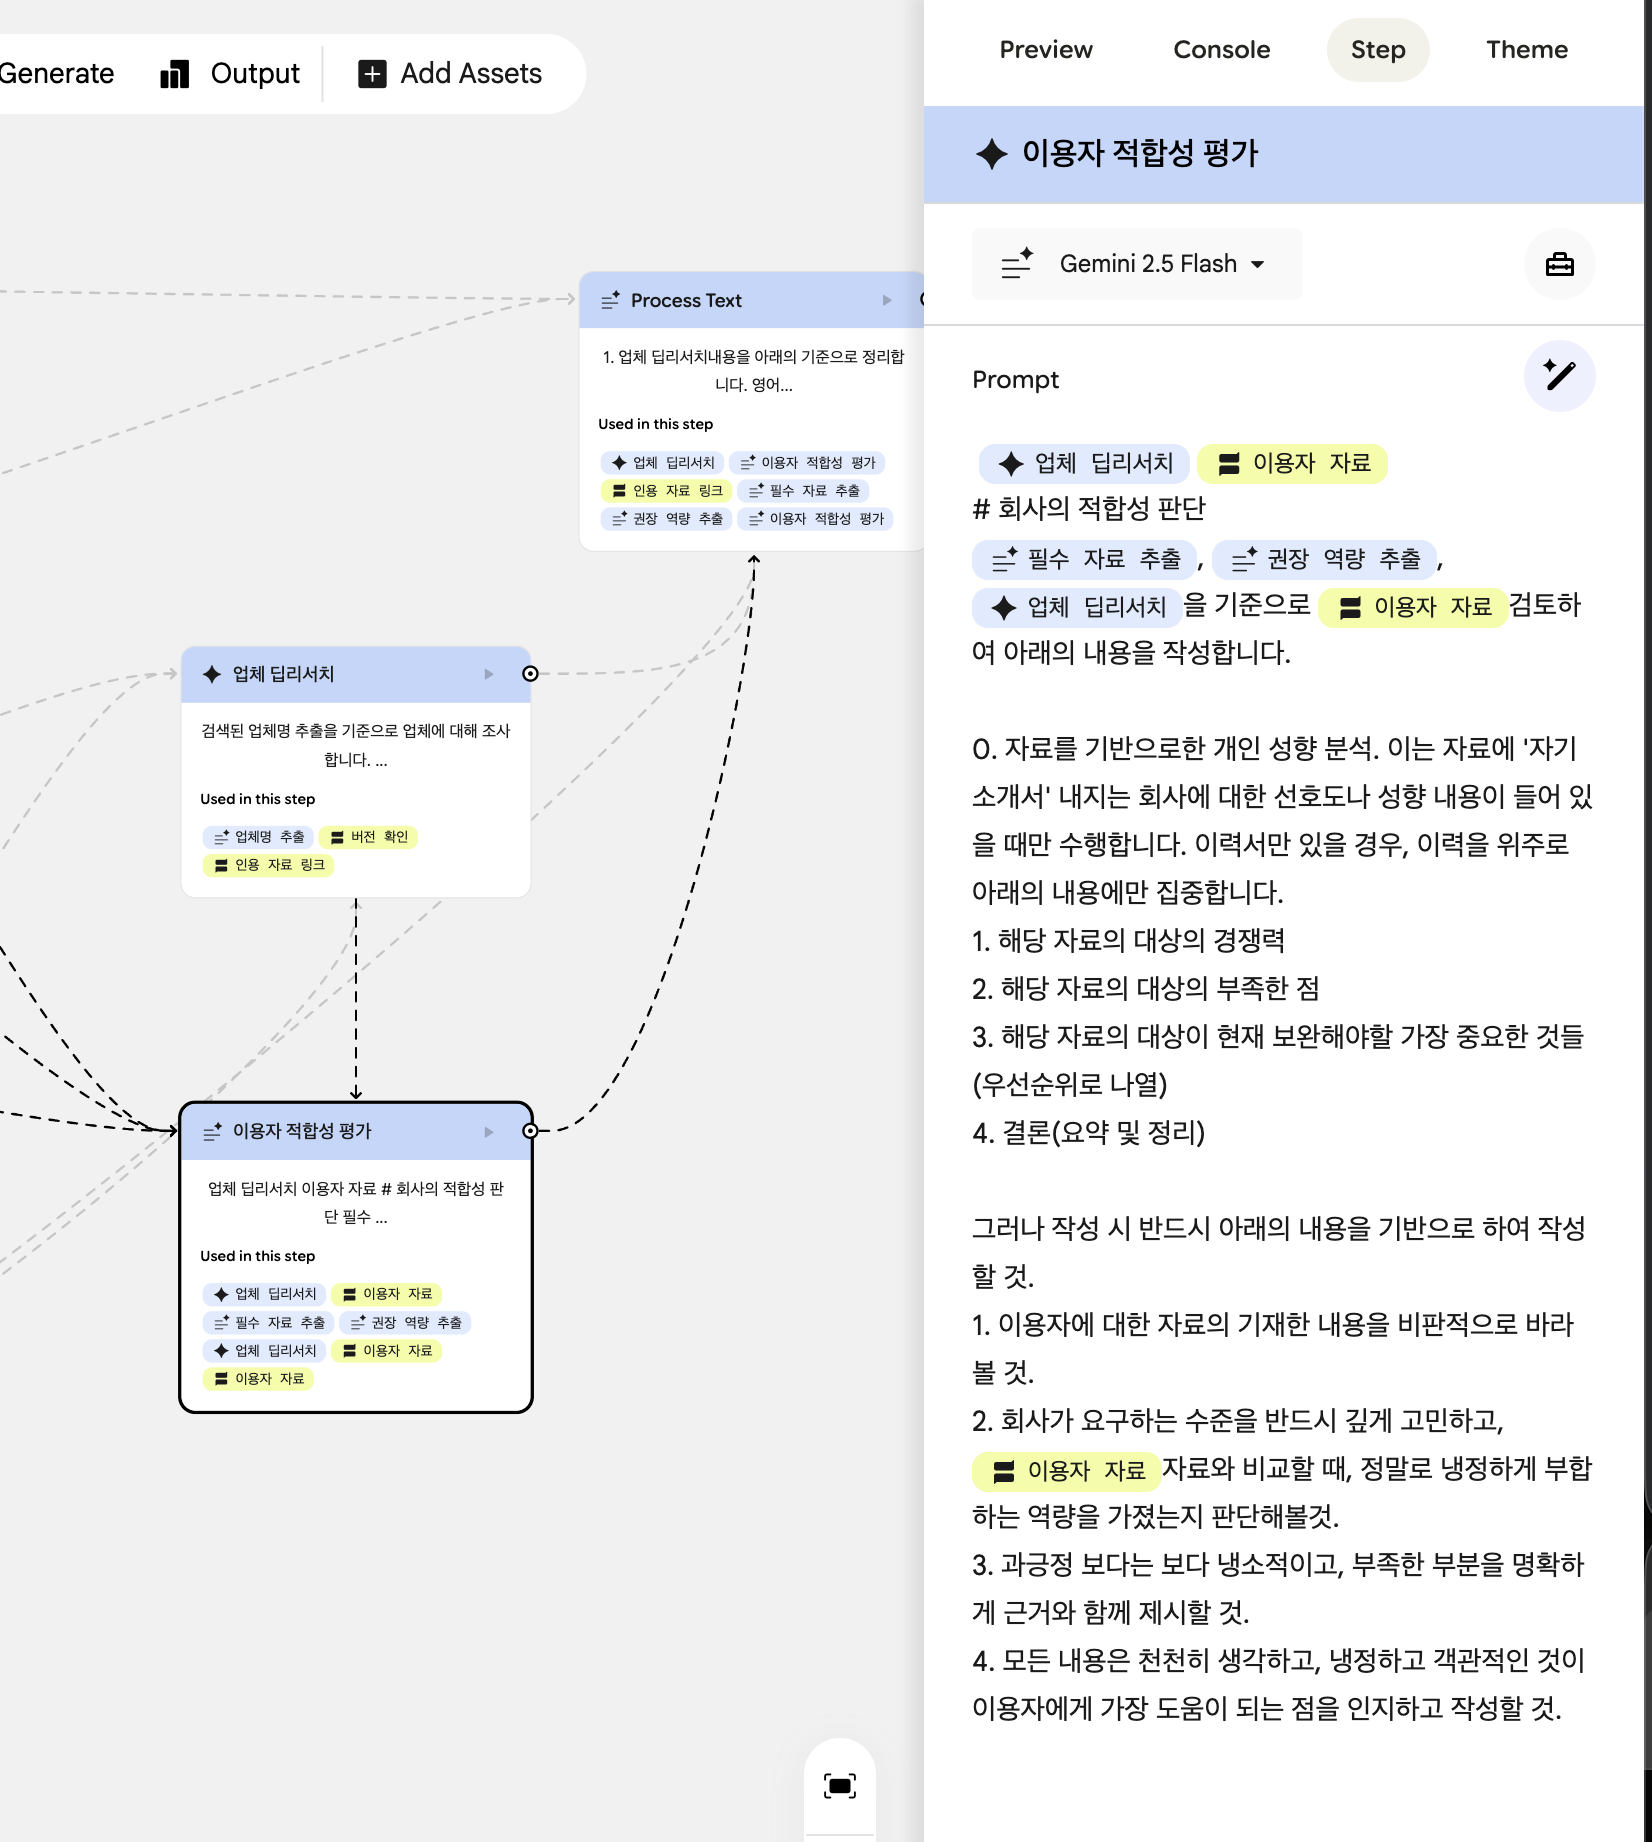Viewport: 1652px width, 1842px height.
Task: Switch to the Preview tab
Action: [x=1045, y=50]
